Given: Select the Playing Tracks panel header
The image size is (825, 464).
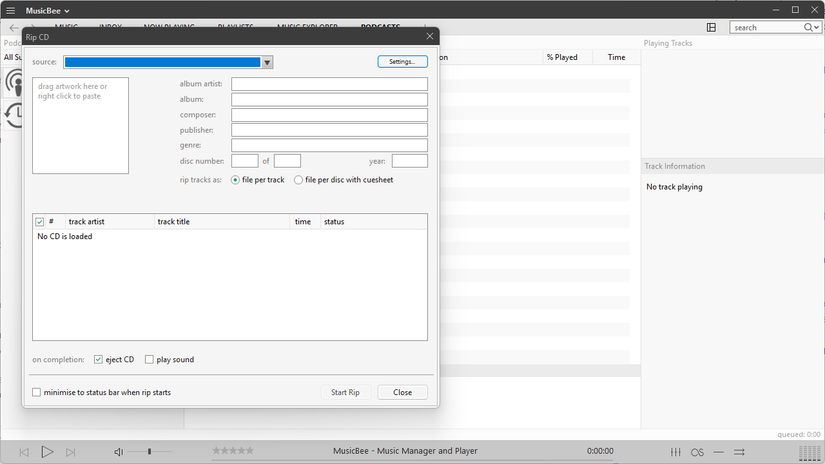Looking at the screenshot, I should (x=668, y=43).
